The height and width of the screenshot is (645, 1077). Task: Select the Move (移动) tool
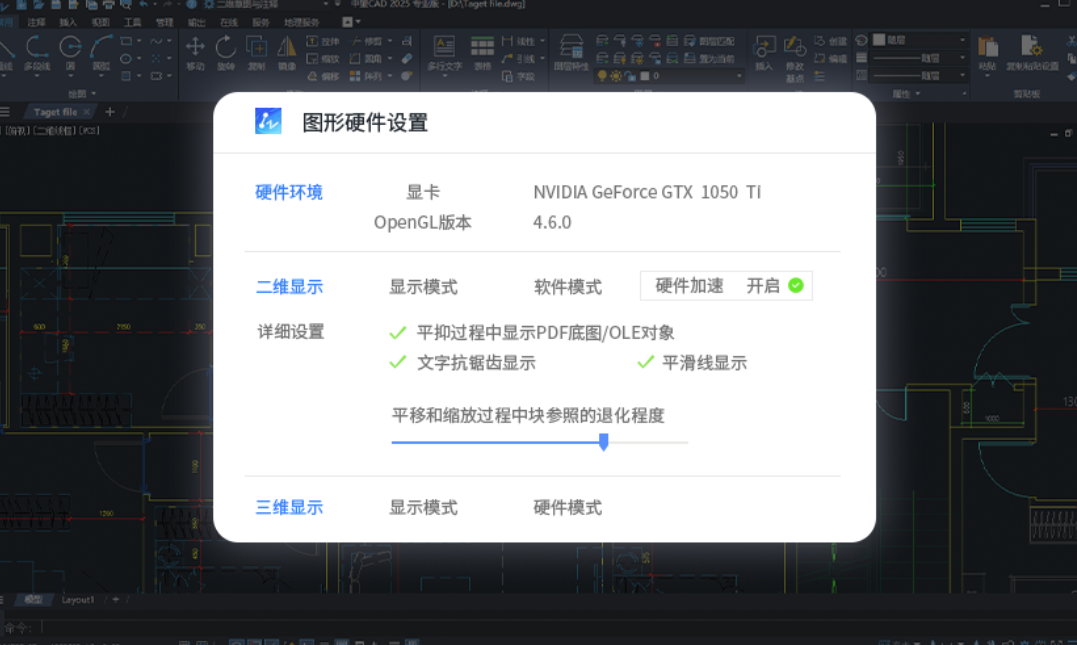tap(195, 50)
